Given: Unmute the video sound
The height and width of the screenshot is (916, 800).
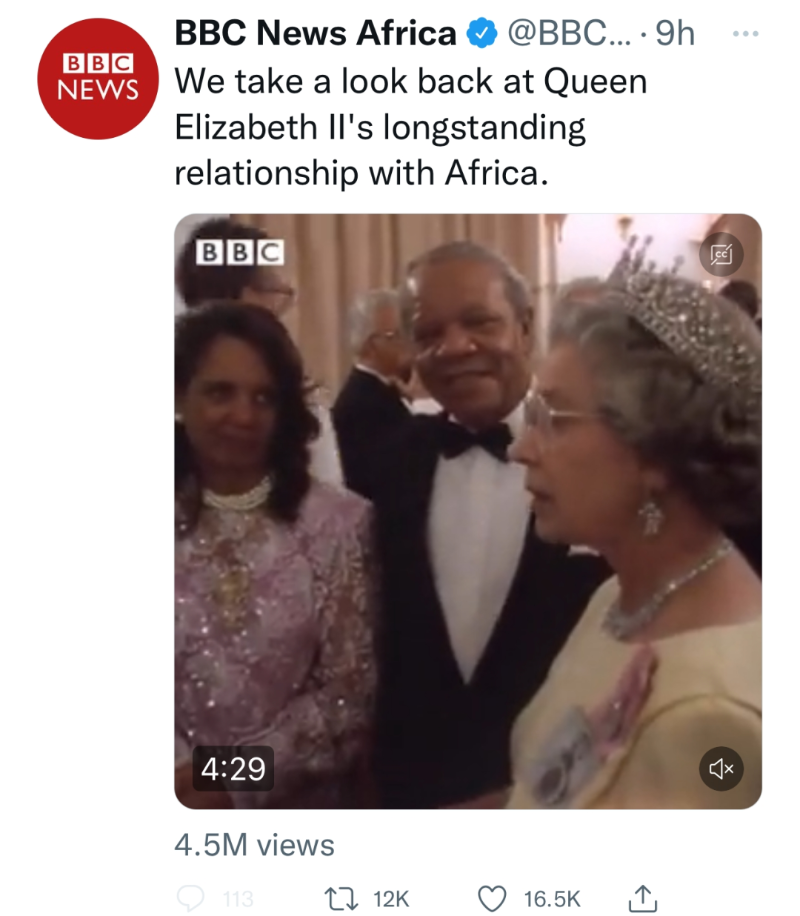Looking at the screenshot, I should point(721,768).
